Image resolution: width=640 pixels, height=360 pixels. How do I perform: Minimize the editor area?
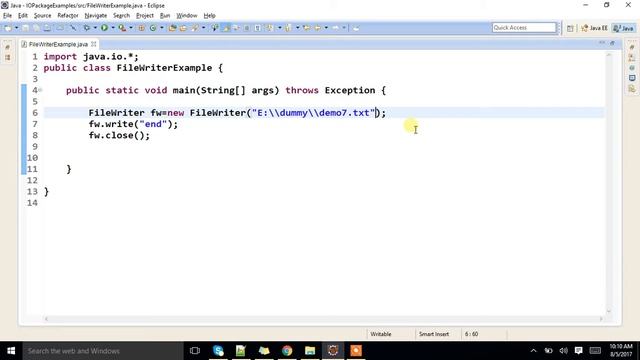(x=602, y=43)
